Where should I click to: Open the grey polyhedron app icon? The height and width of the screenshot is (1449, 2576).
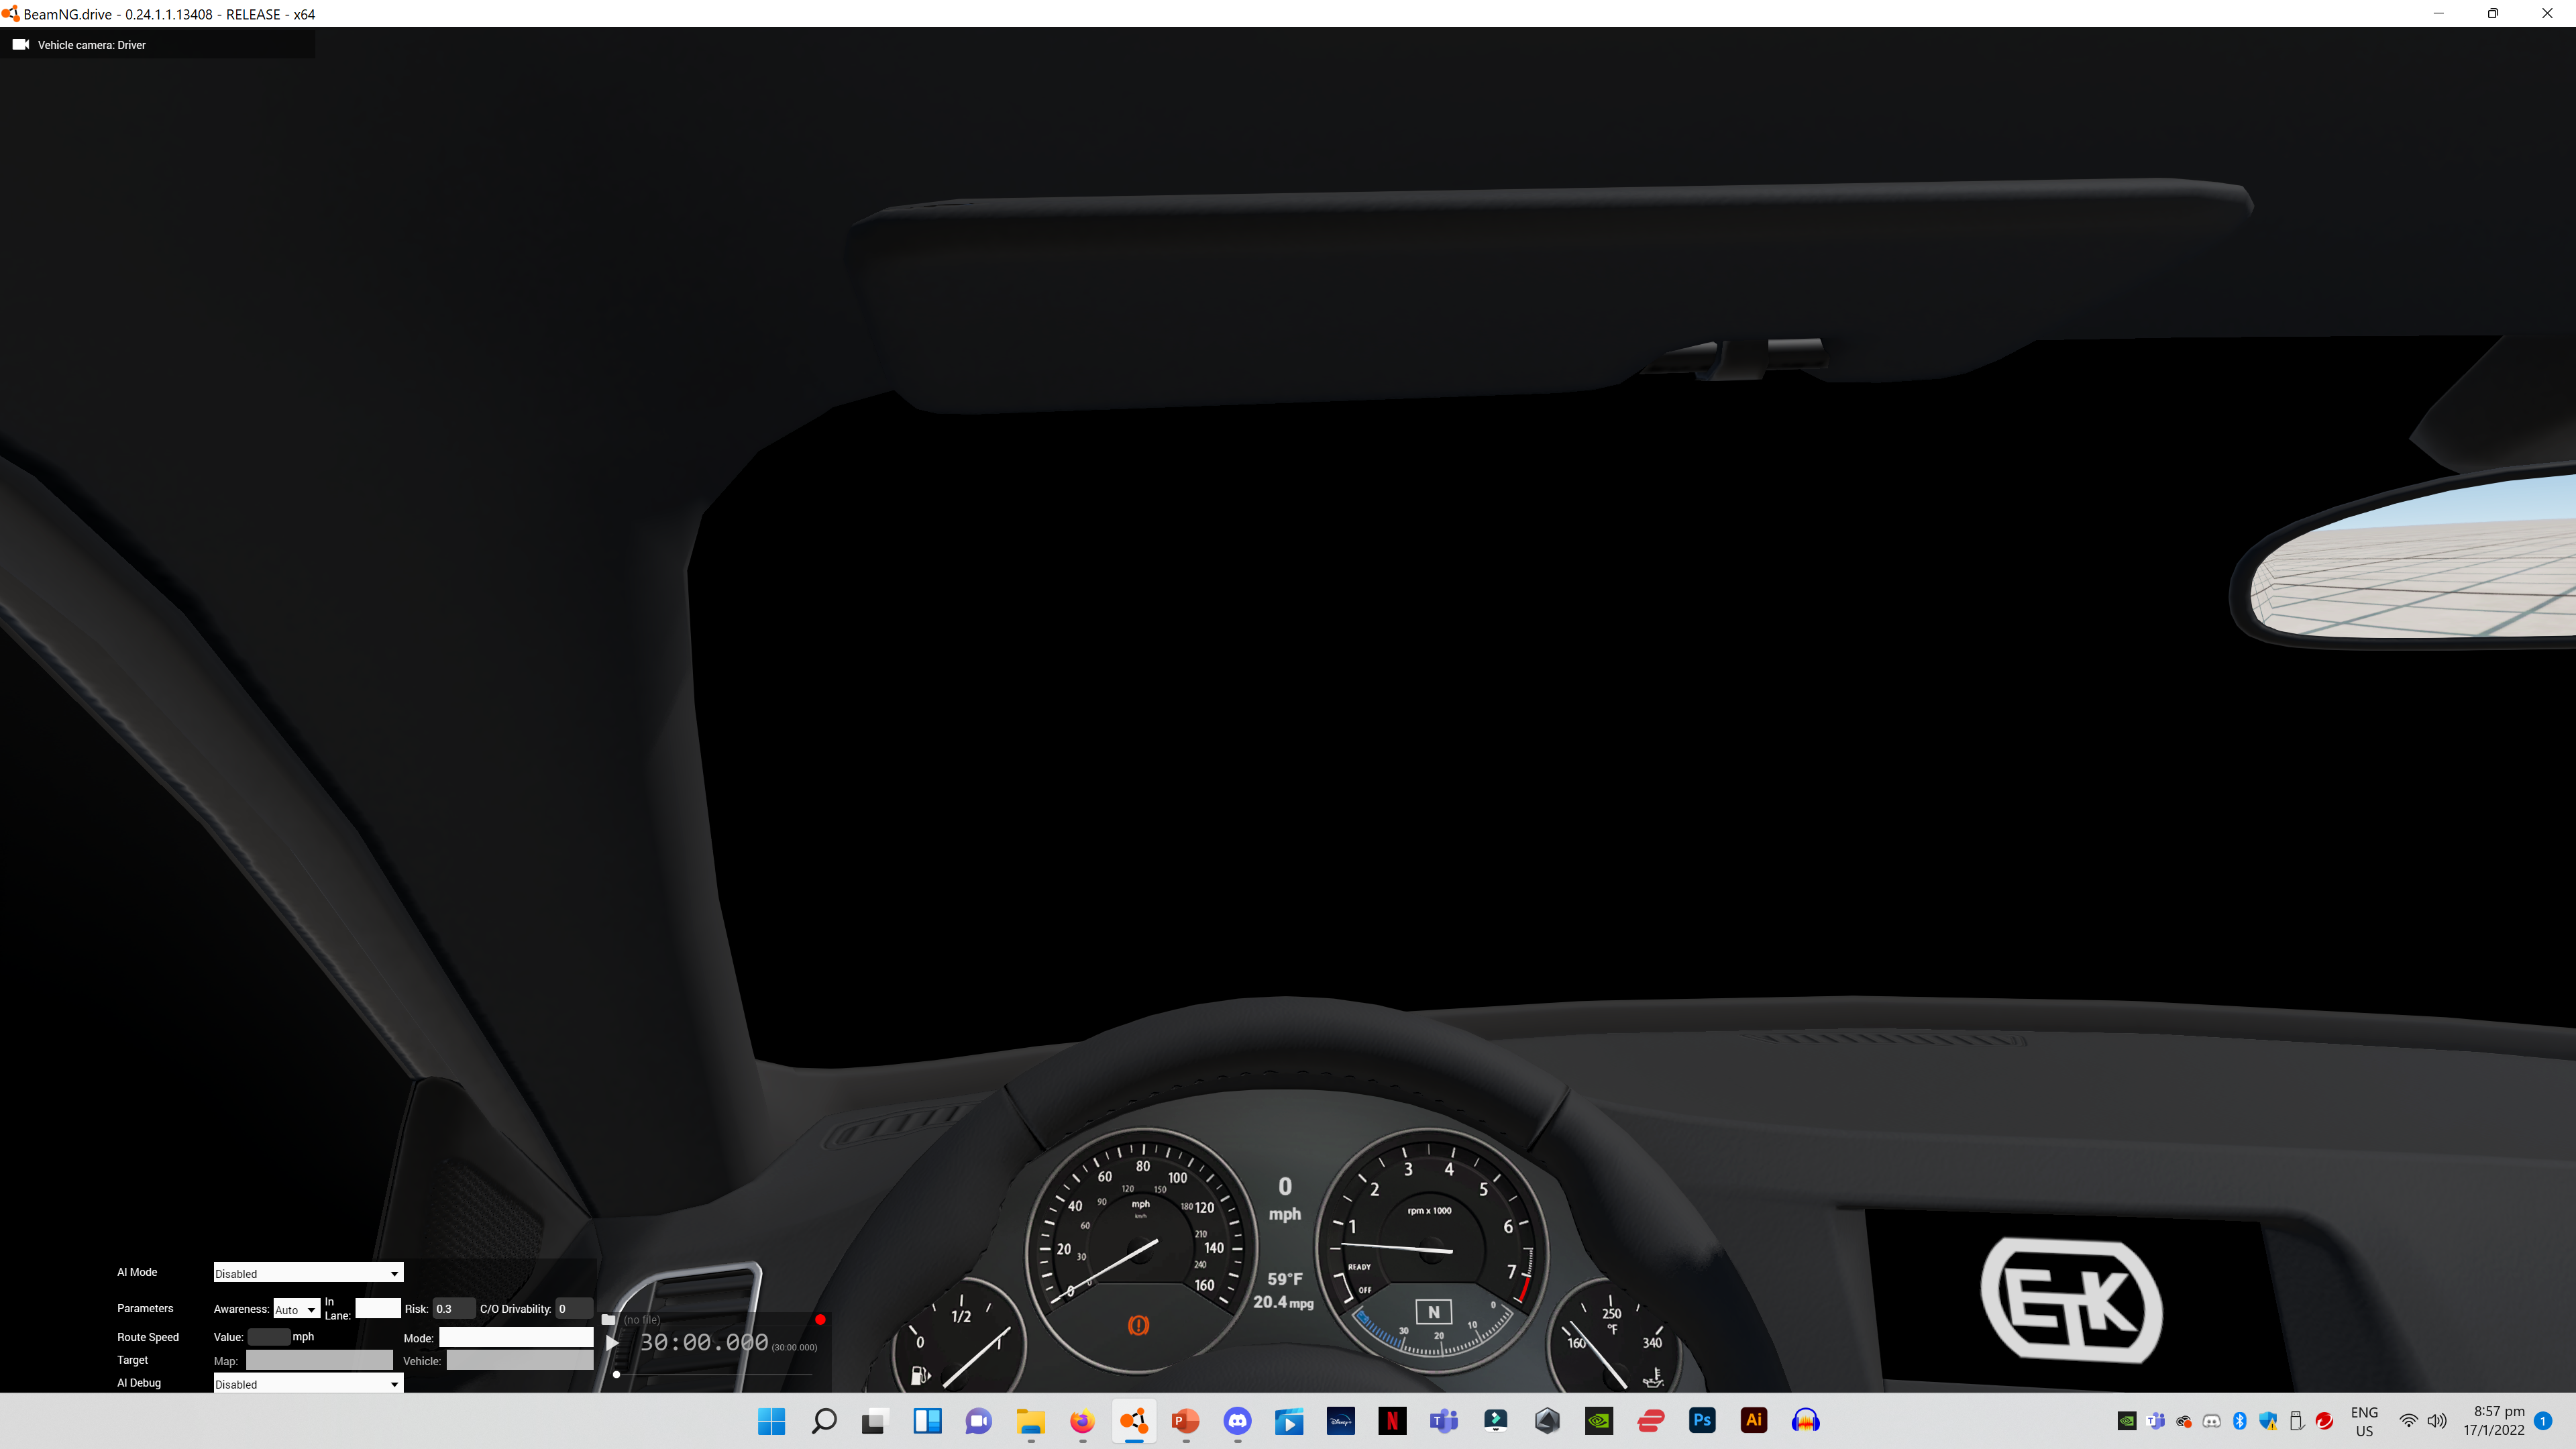pyautogui.click(x=1547, y=1421)
